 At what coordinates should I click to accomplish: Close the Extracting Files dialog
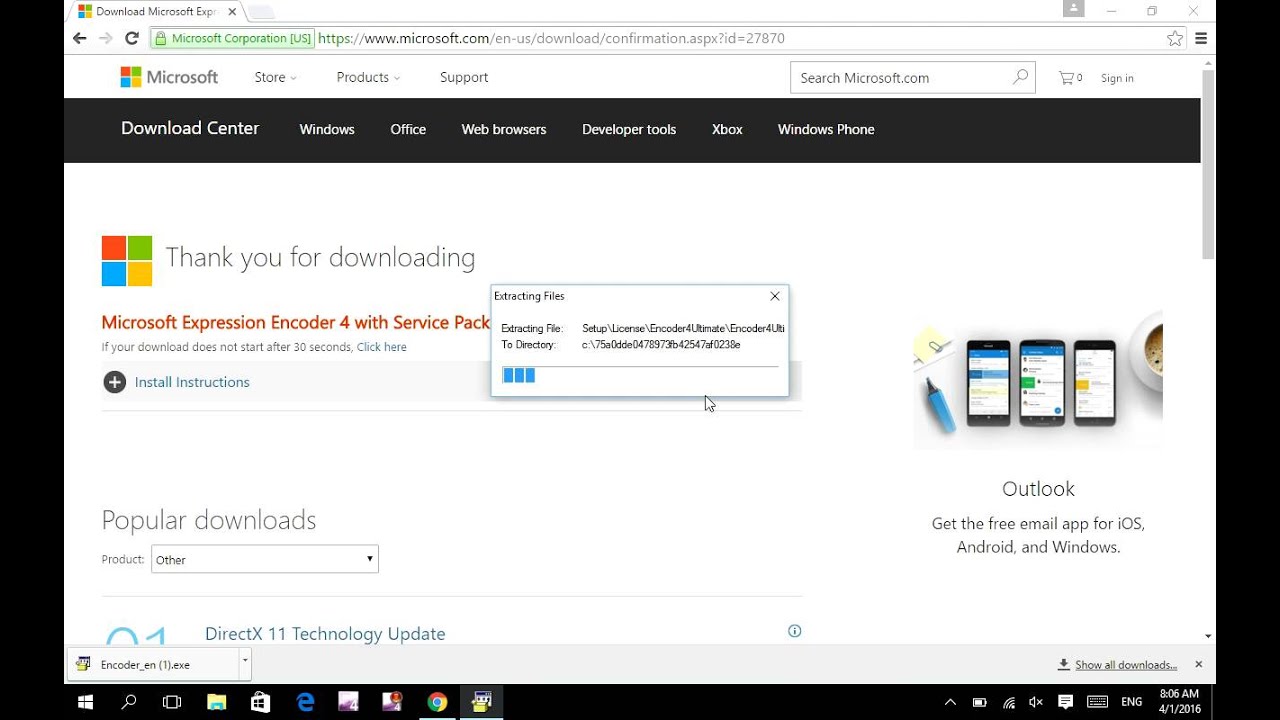point(775,296)
